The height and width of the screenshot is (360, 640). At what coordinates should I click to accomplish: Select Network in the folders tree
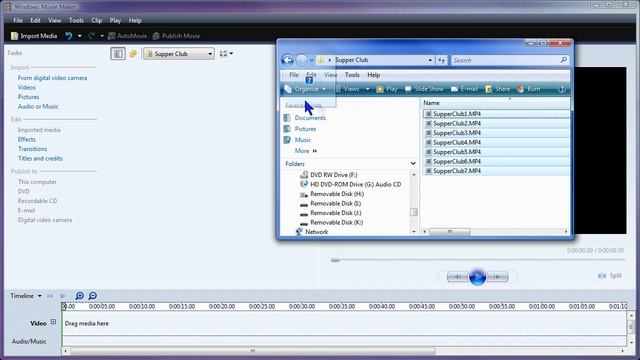(x=312, y=232)
